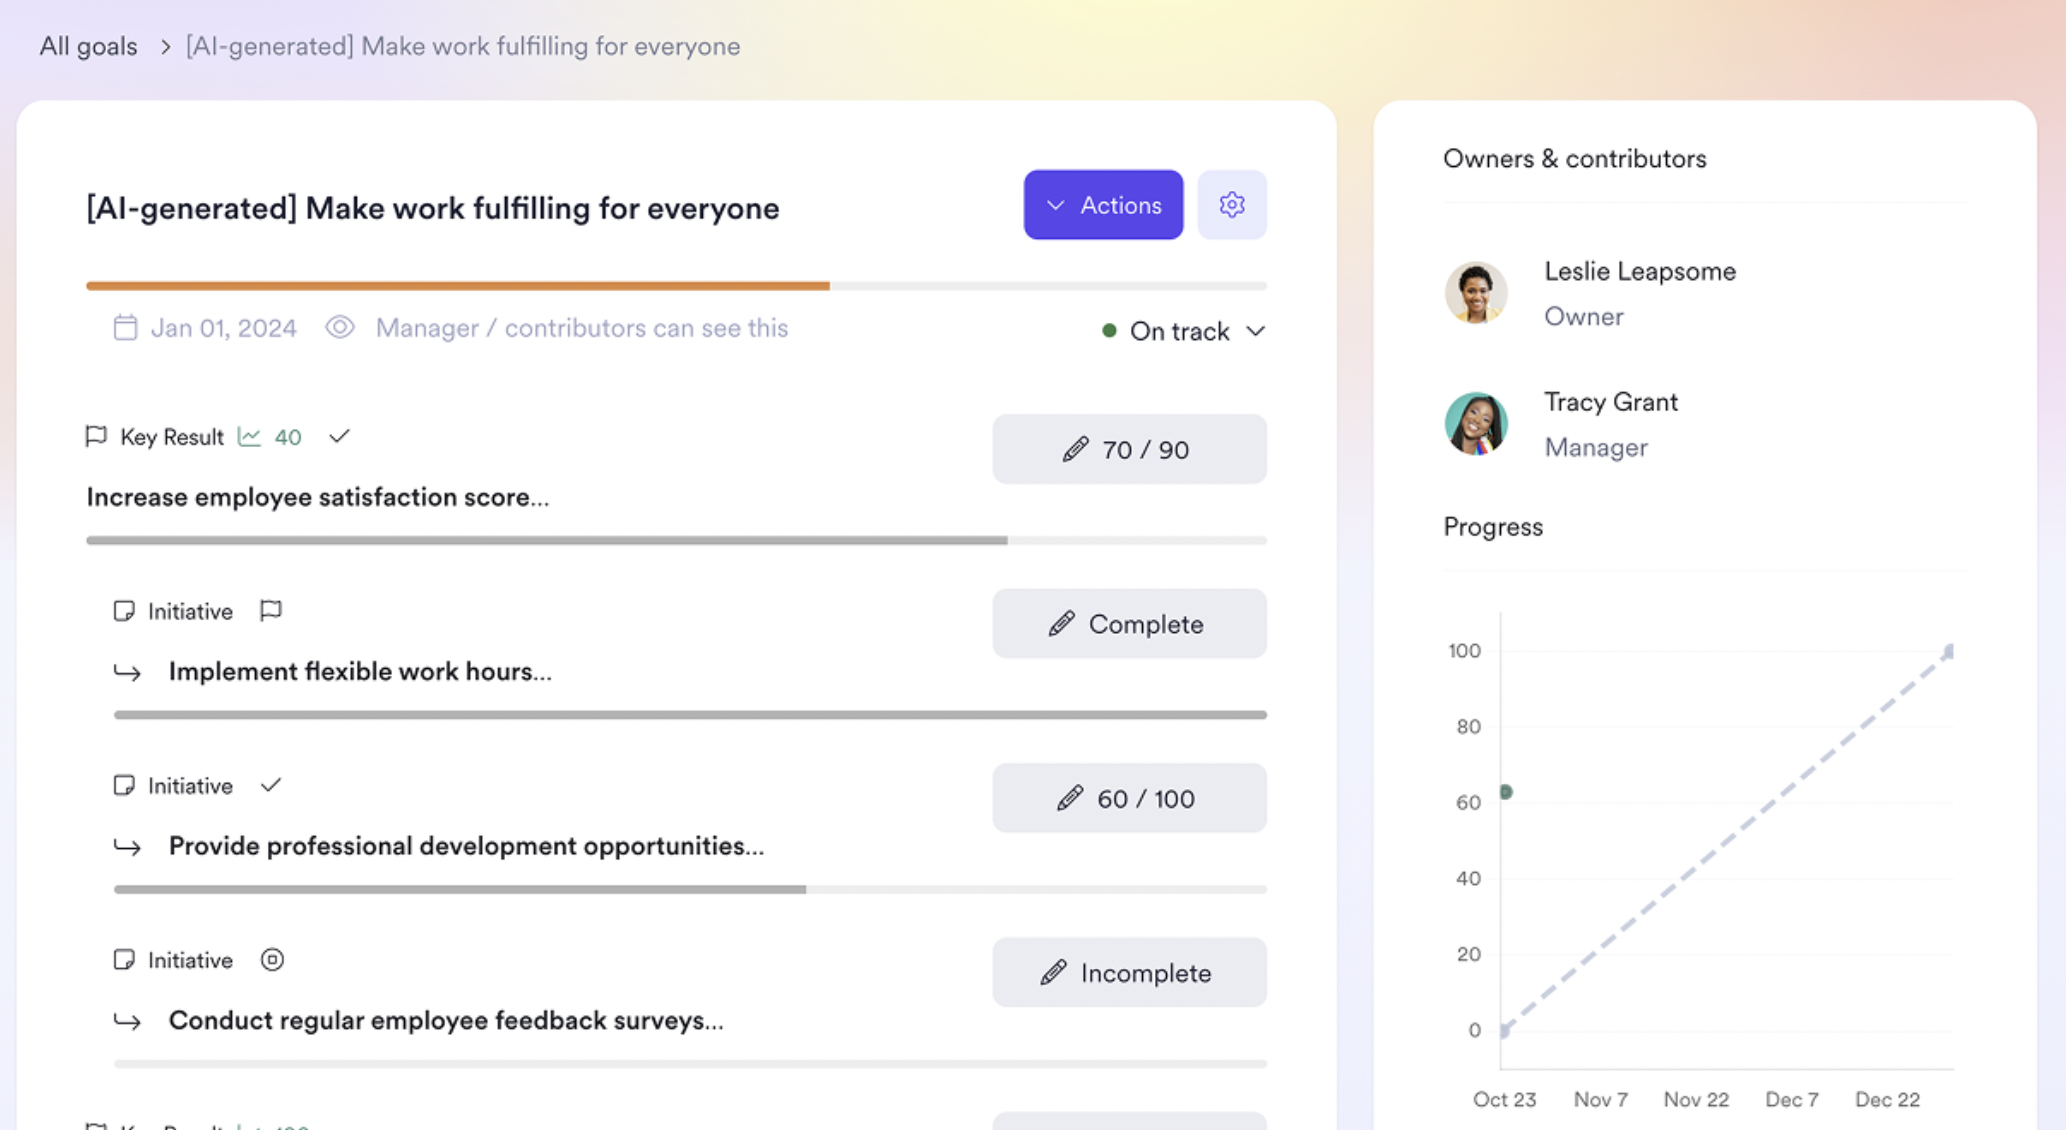Click the note icon beside first Initiative
Viewport: 2066px width, 1130px height.
[125, 611]
